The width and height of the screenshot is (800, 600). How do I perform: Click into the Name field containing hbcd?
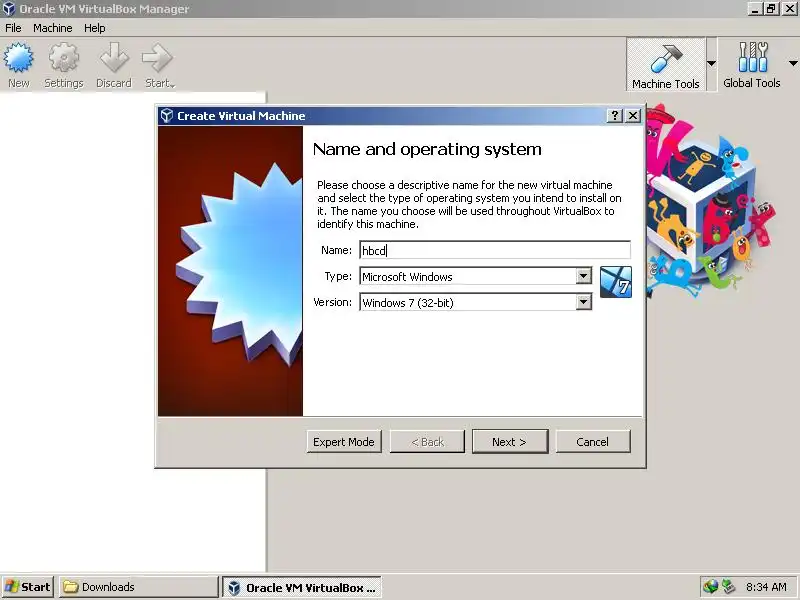(495, 251)
